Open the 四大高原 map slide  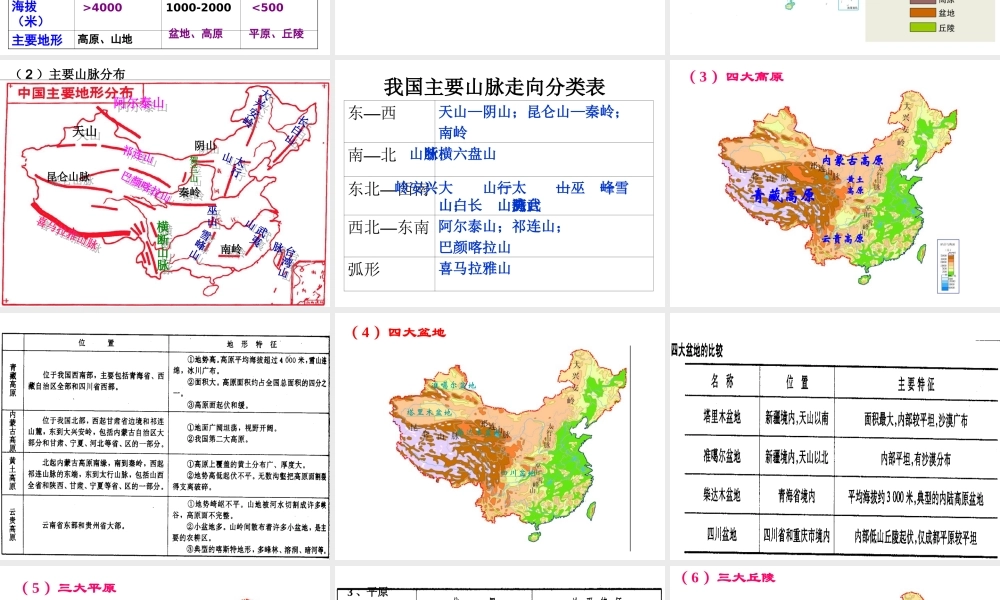pyautogui.click(x=835, y=184)
